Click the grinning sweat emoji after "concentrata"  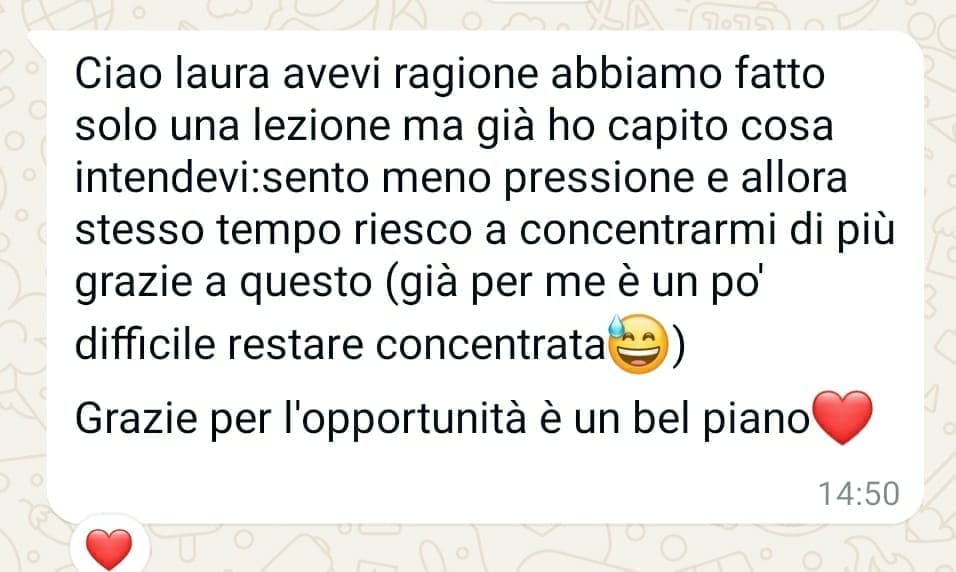point(638,345)
